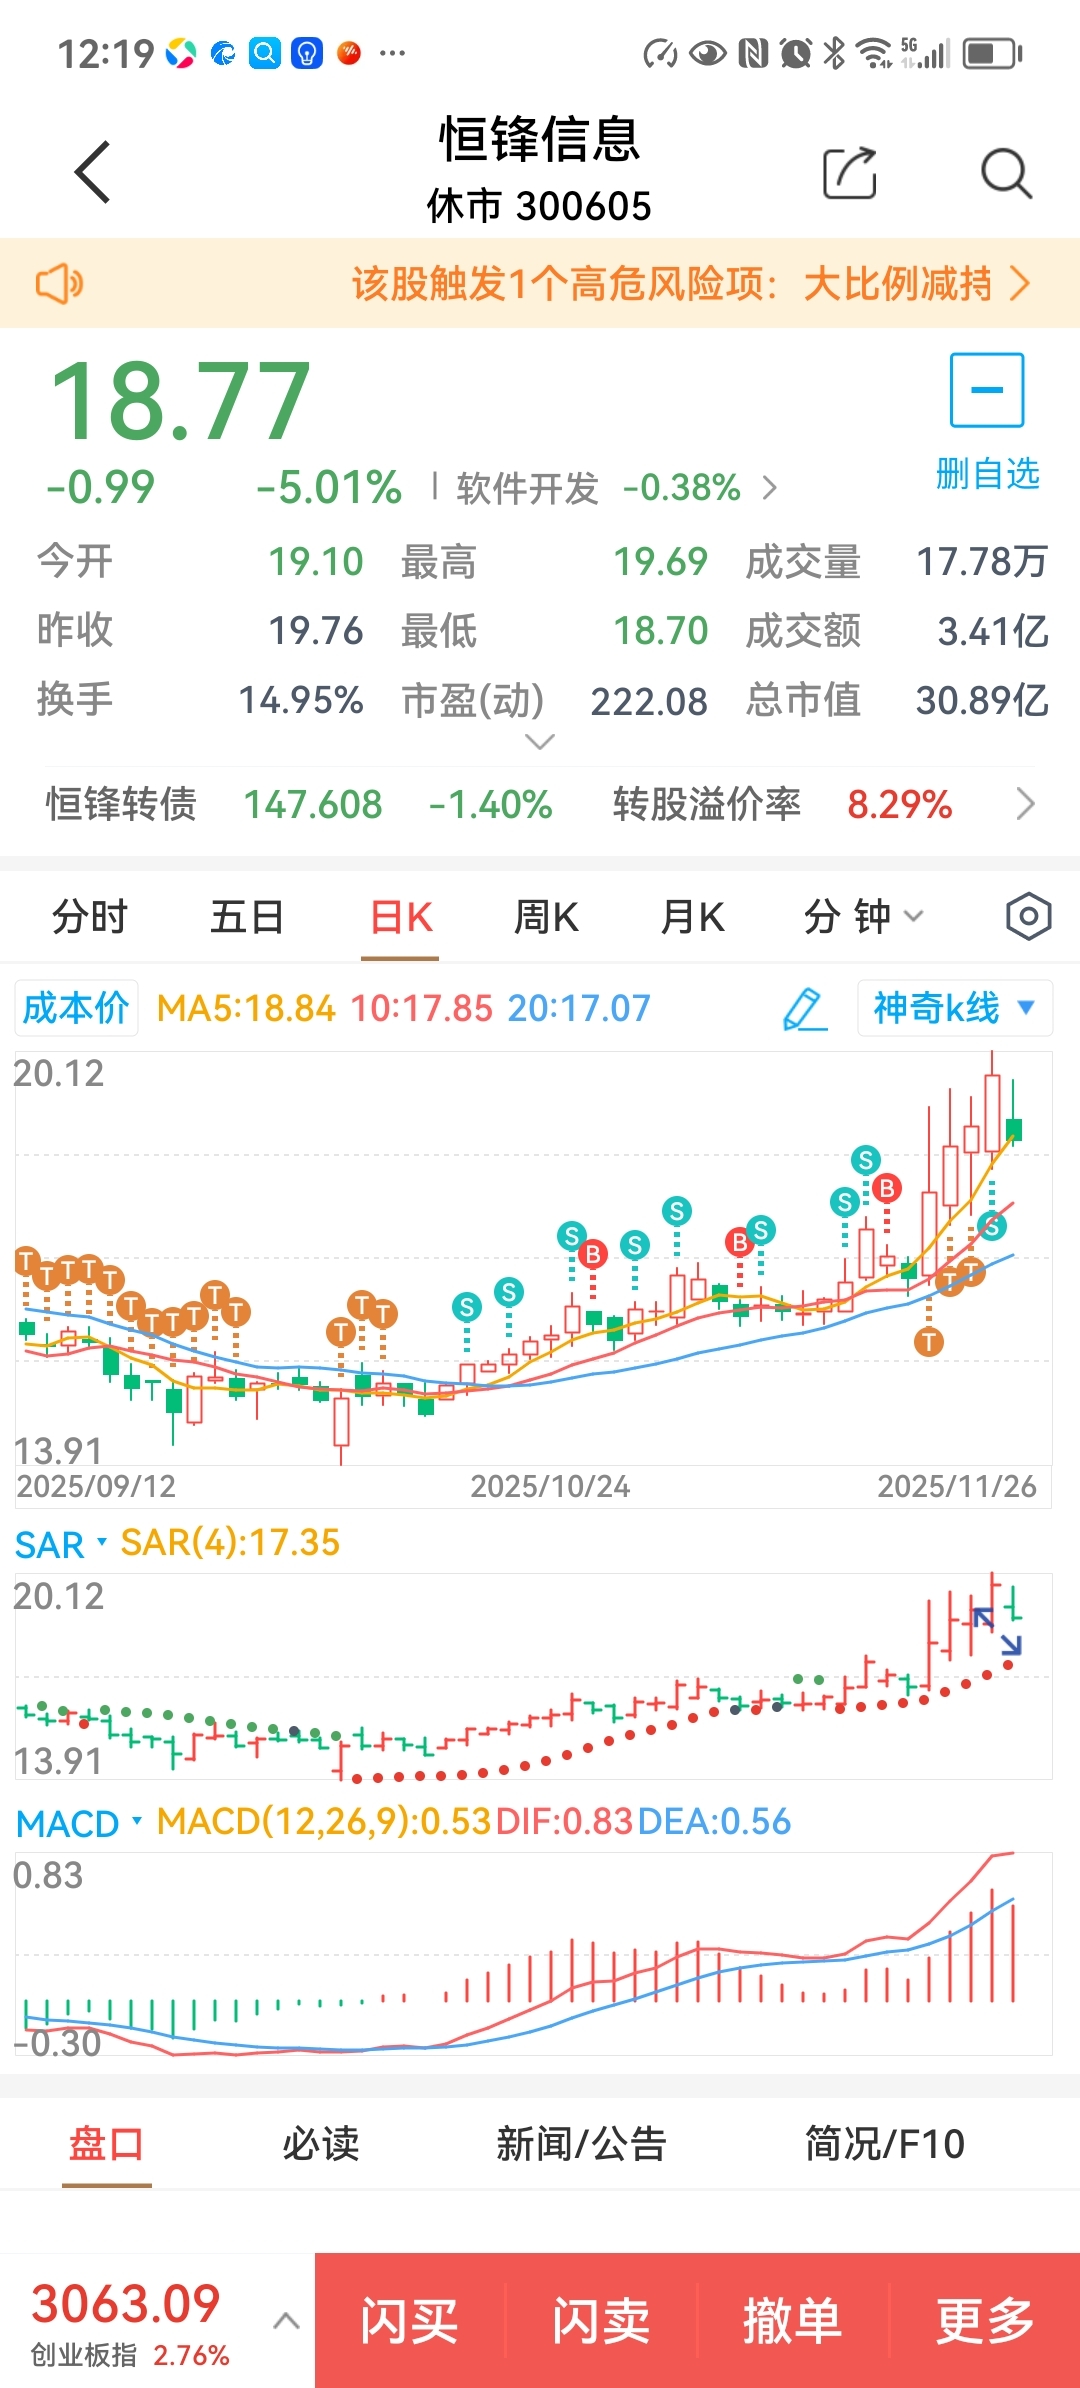Screen dimensions: 1080x2388
Task: Switch to 五日 tab
Action: [x=247, y=916]
